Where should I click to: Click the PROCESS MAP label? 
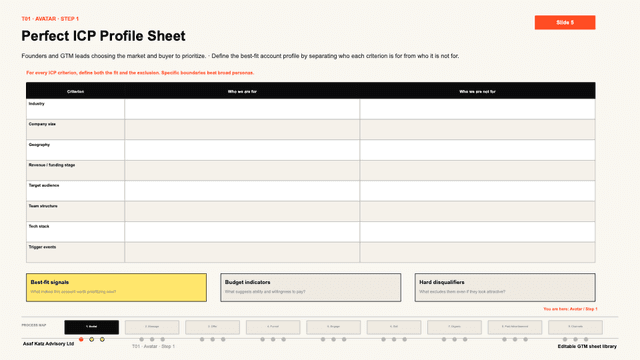pyautogui.click(x=34, y=325)
